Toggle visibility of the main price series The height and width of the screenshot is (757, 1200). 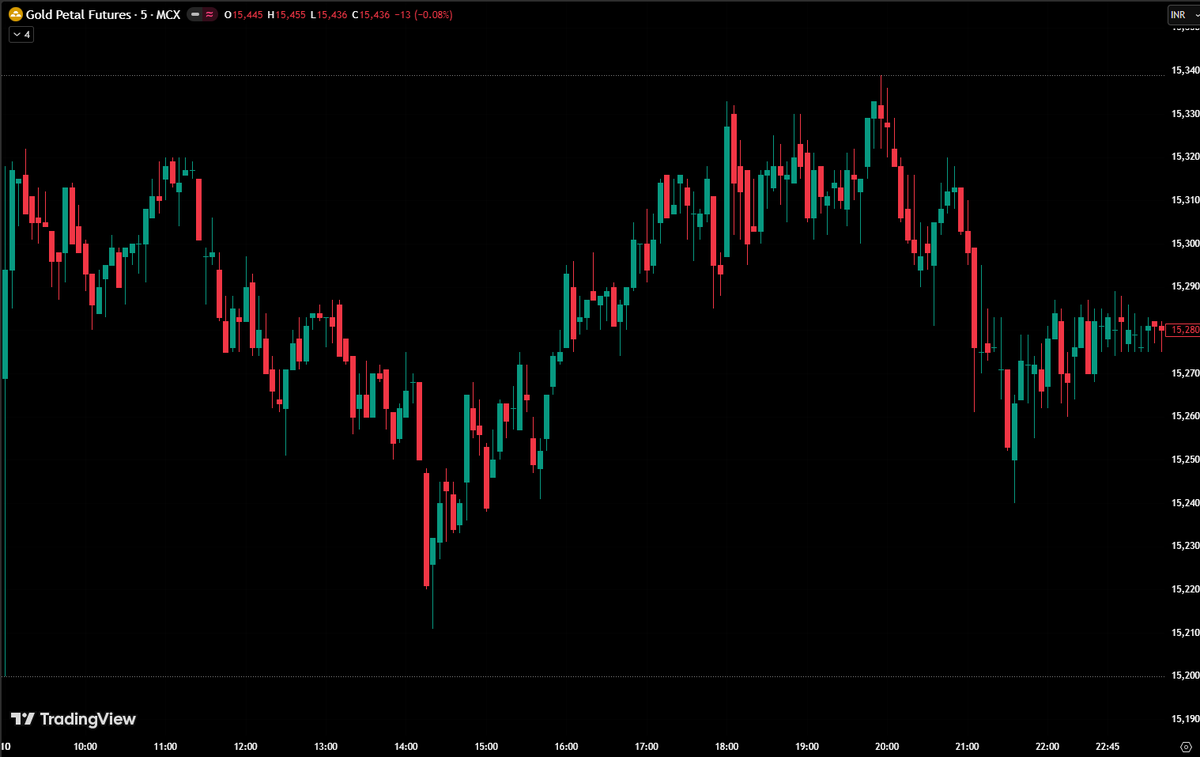195,14
